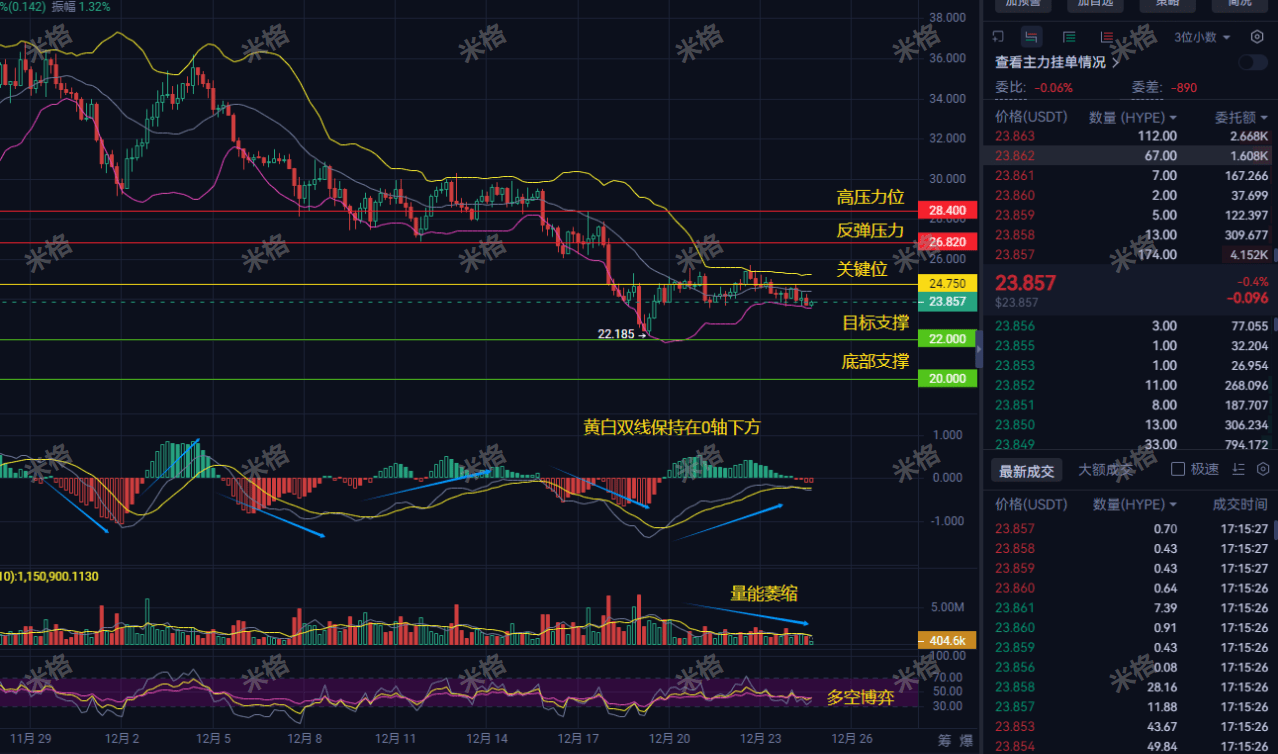Click the trade row with quantity 43.67
Viewport: 1278px width, 754px height.
point(1130,727)
